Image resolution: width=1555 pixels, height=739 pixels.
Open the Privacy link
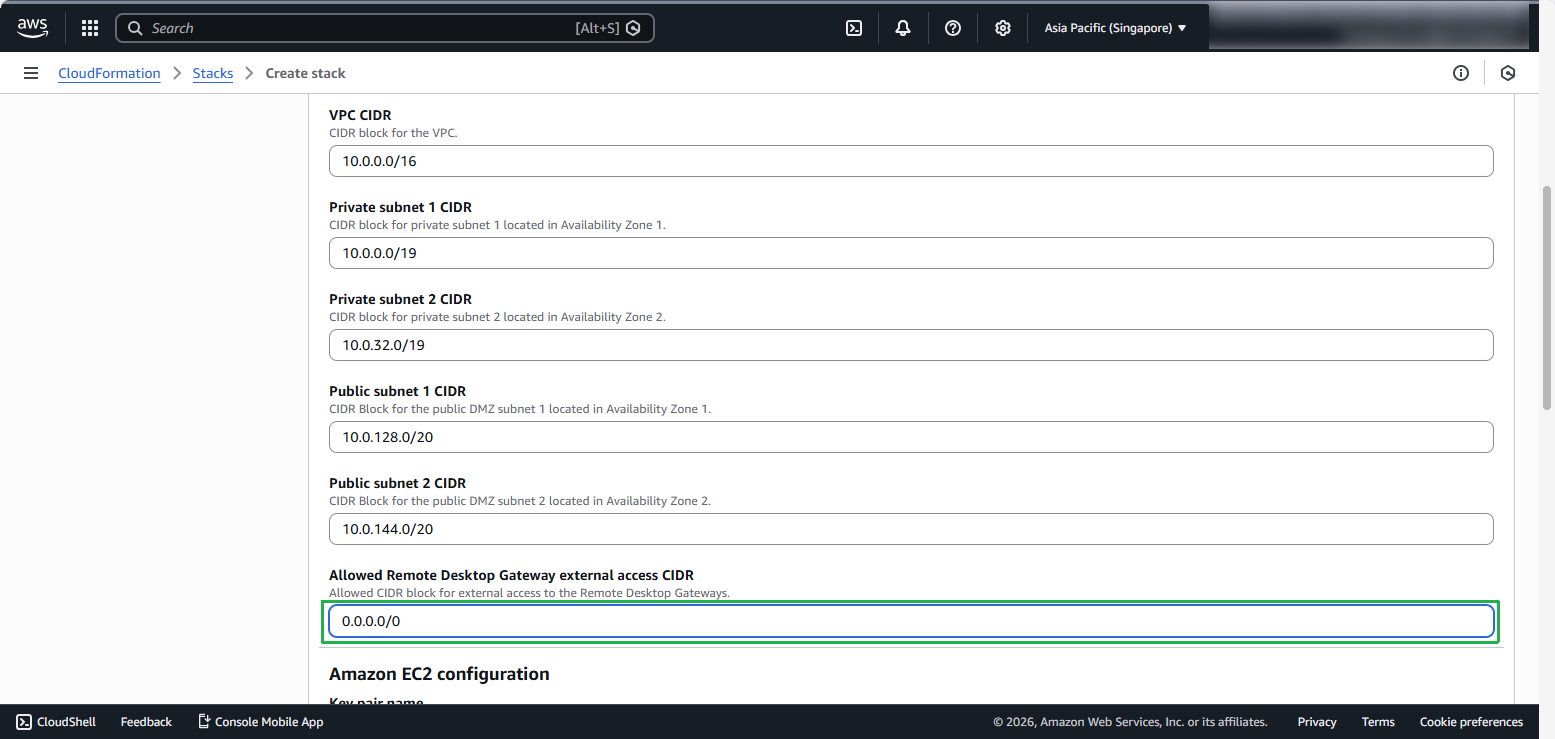click(x=1316, y=721)
